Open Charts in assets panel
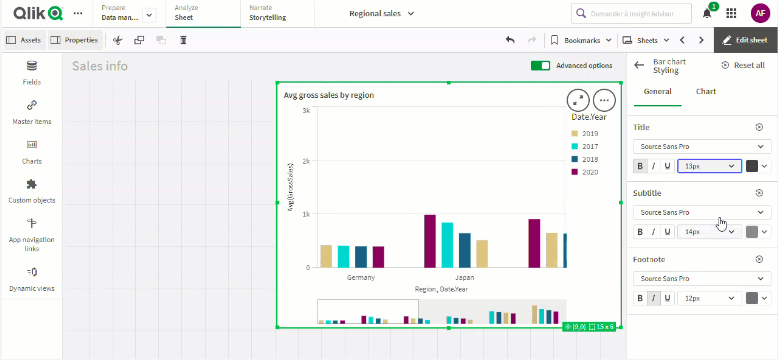The image size is (778, 360). (32, 152)
